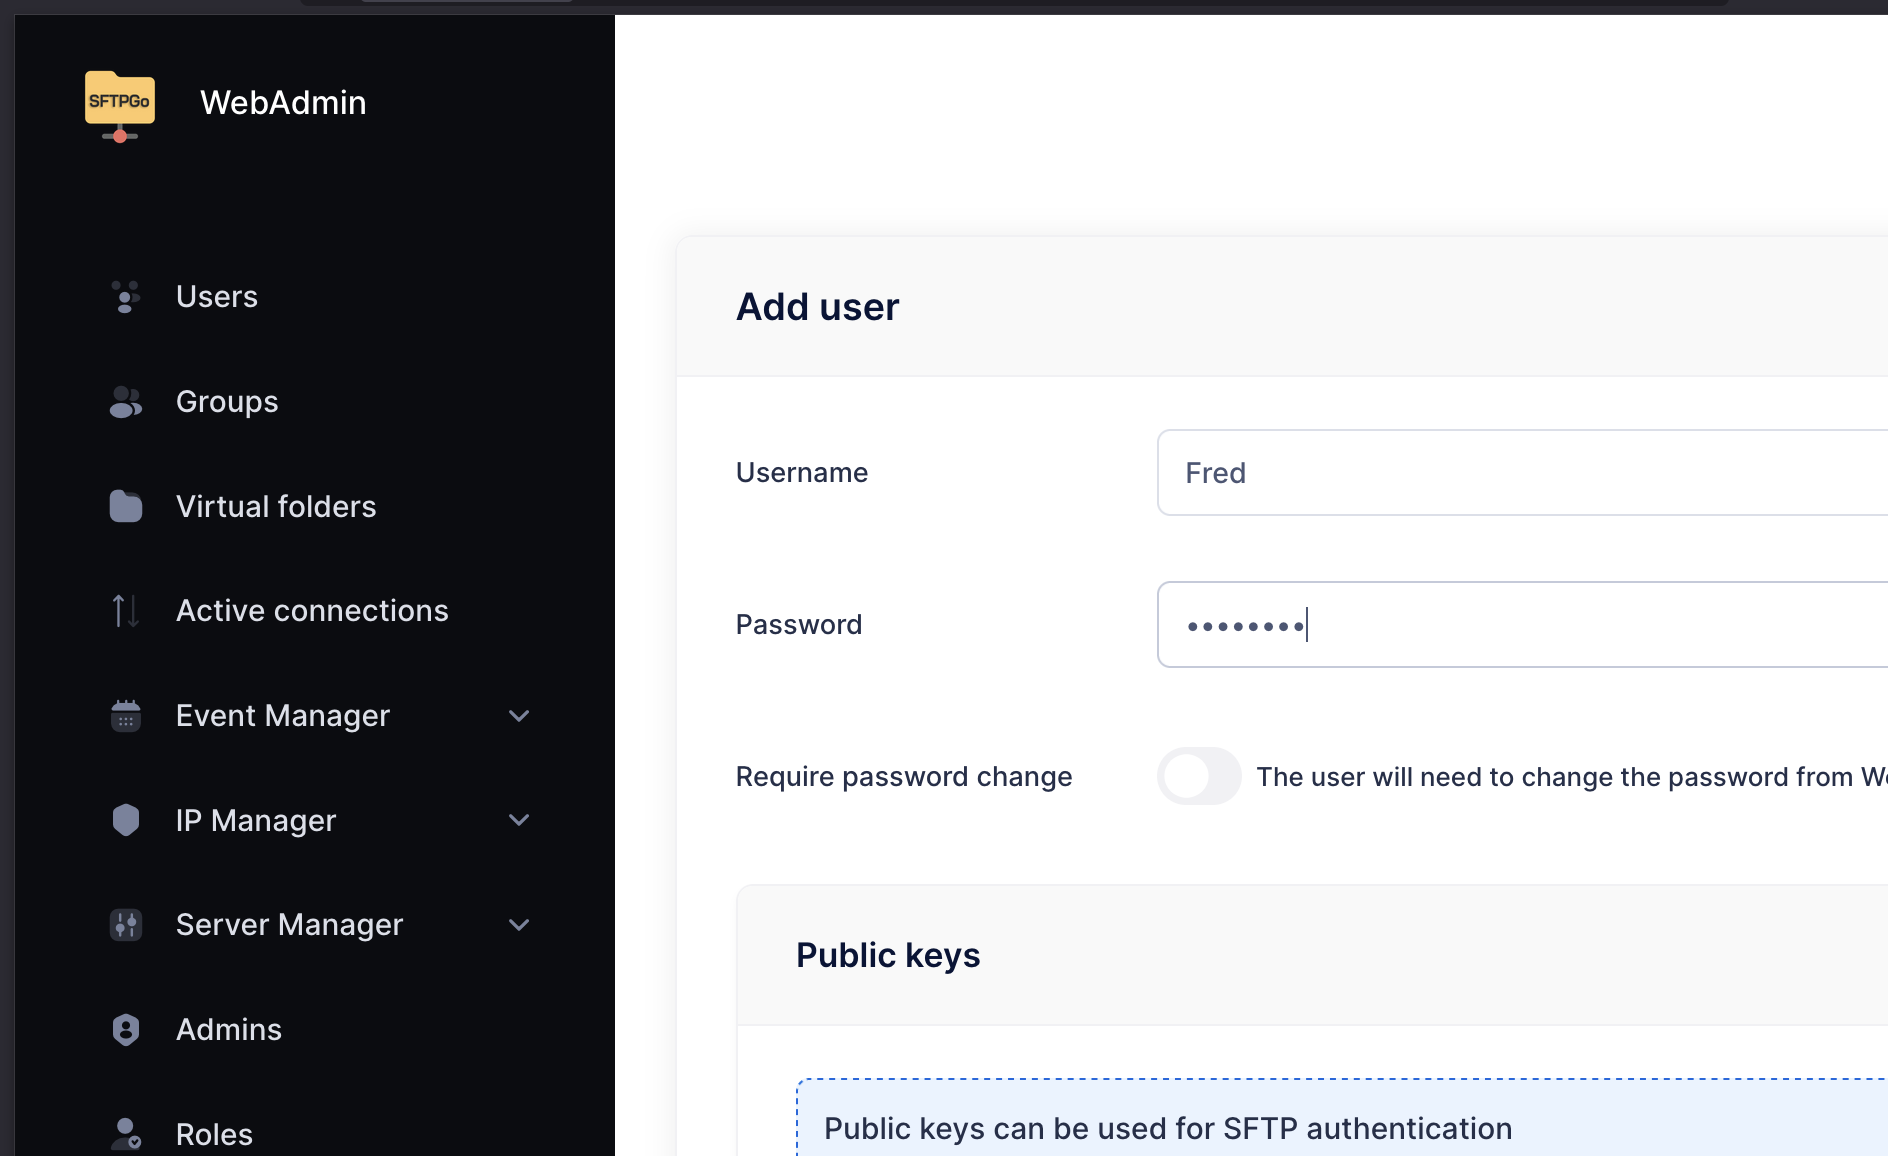This screenshot has height=1156, width=1888.
Task: Go to Active connections page
Action: [x=312, y=611]
